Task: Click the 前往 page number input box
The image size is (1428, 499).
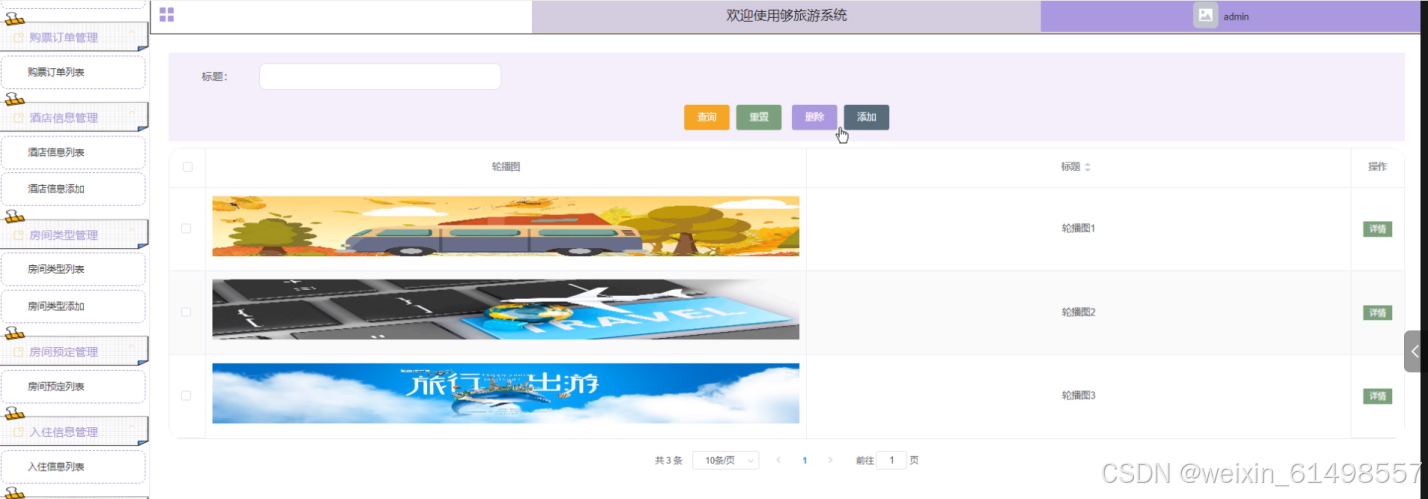Action: pos(892,460)
